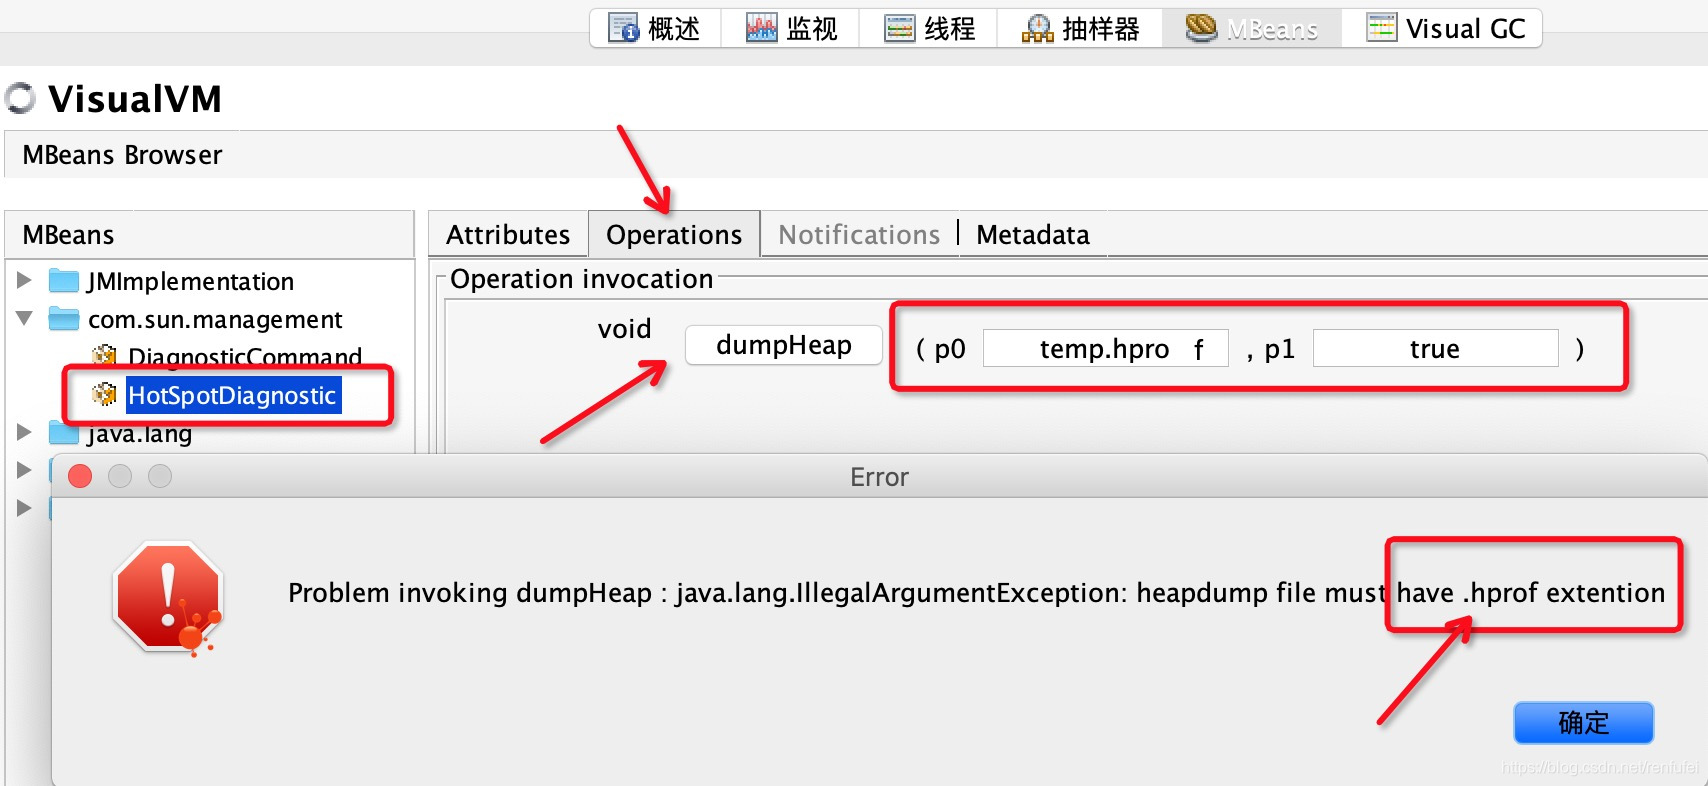Image resolution: width=1708 pixels, height=786 pixels.
Task: Click the monitor chart icon next to 监视
Action: 761,28
